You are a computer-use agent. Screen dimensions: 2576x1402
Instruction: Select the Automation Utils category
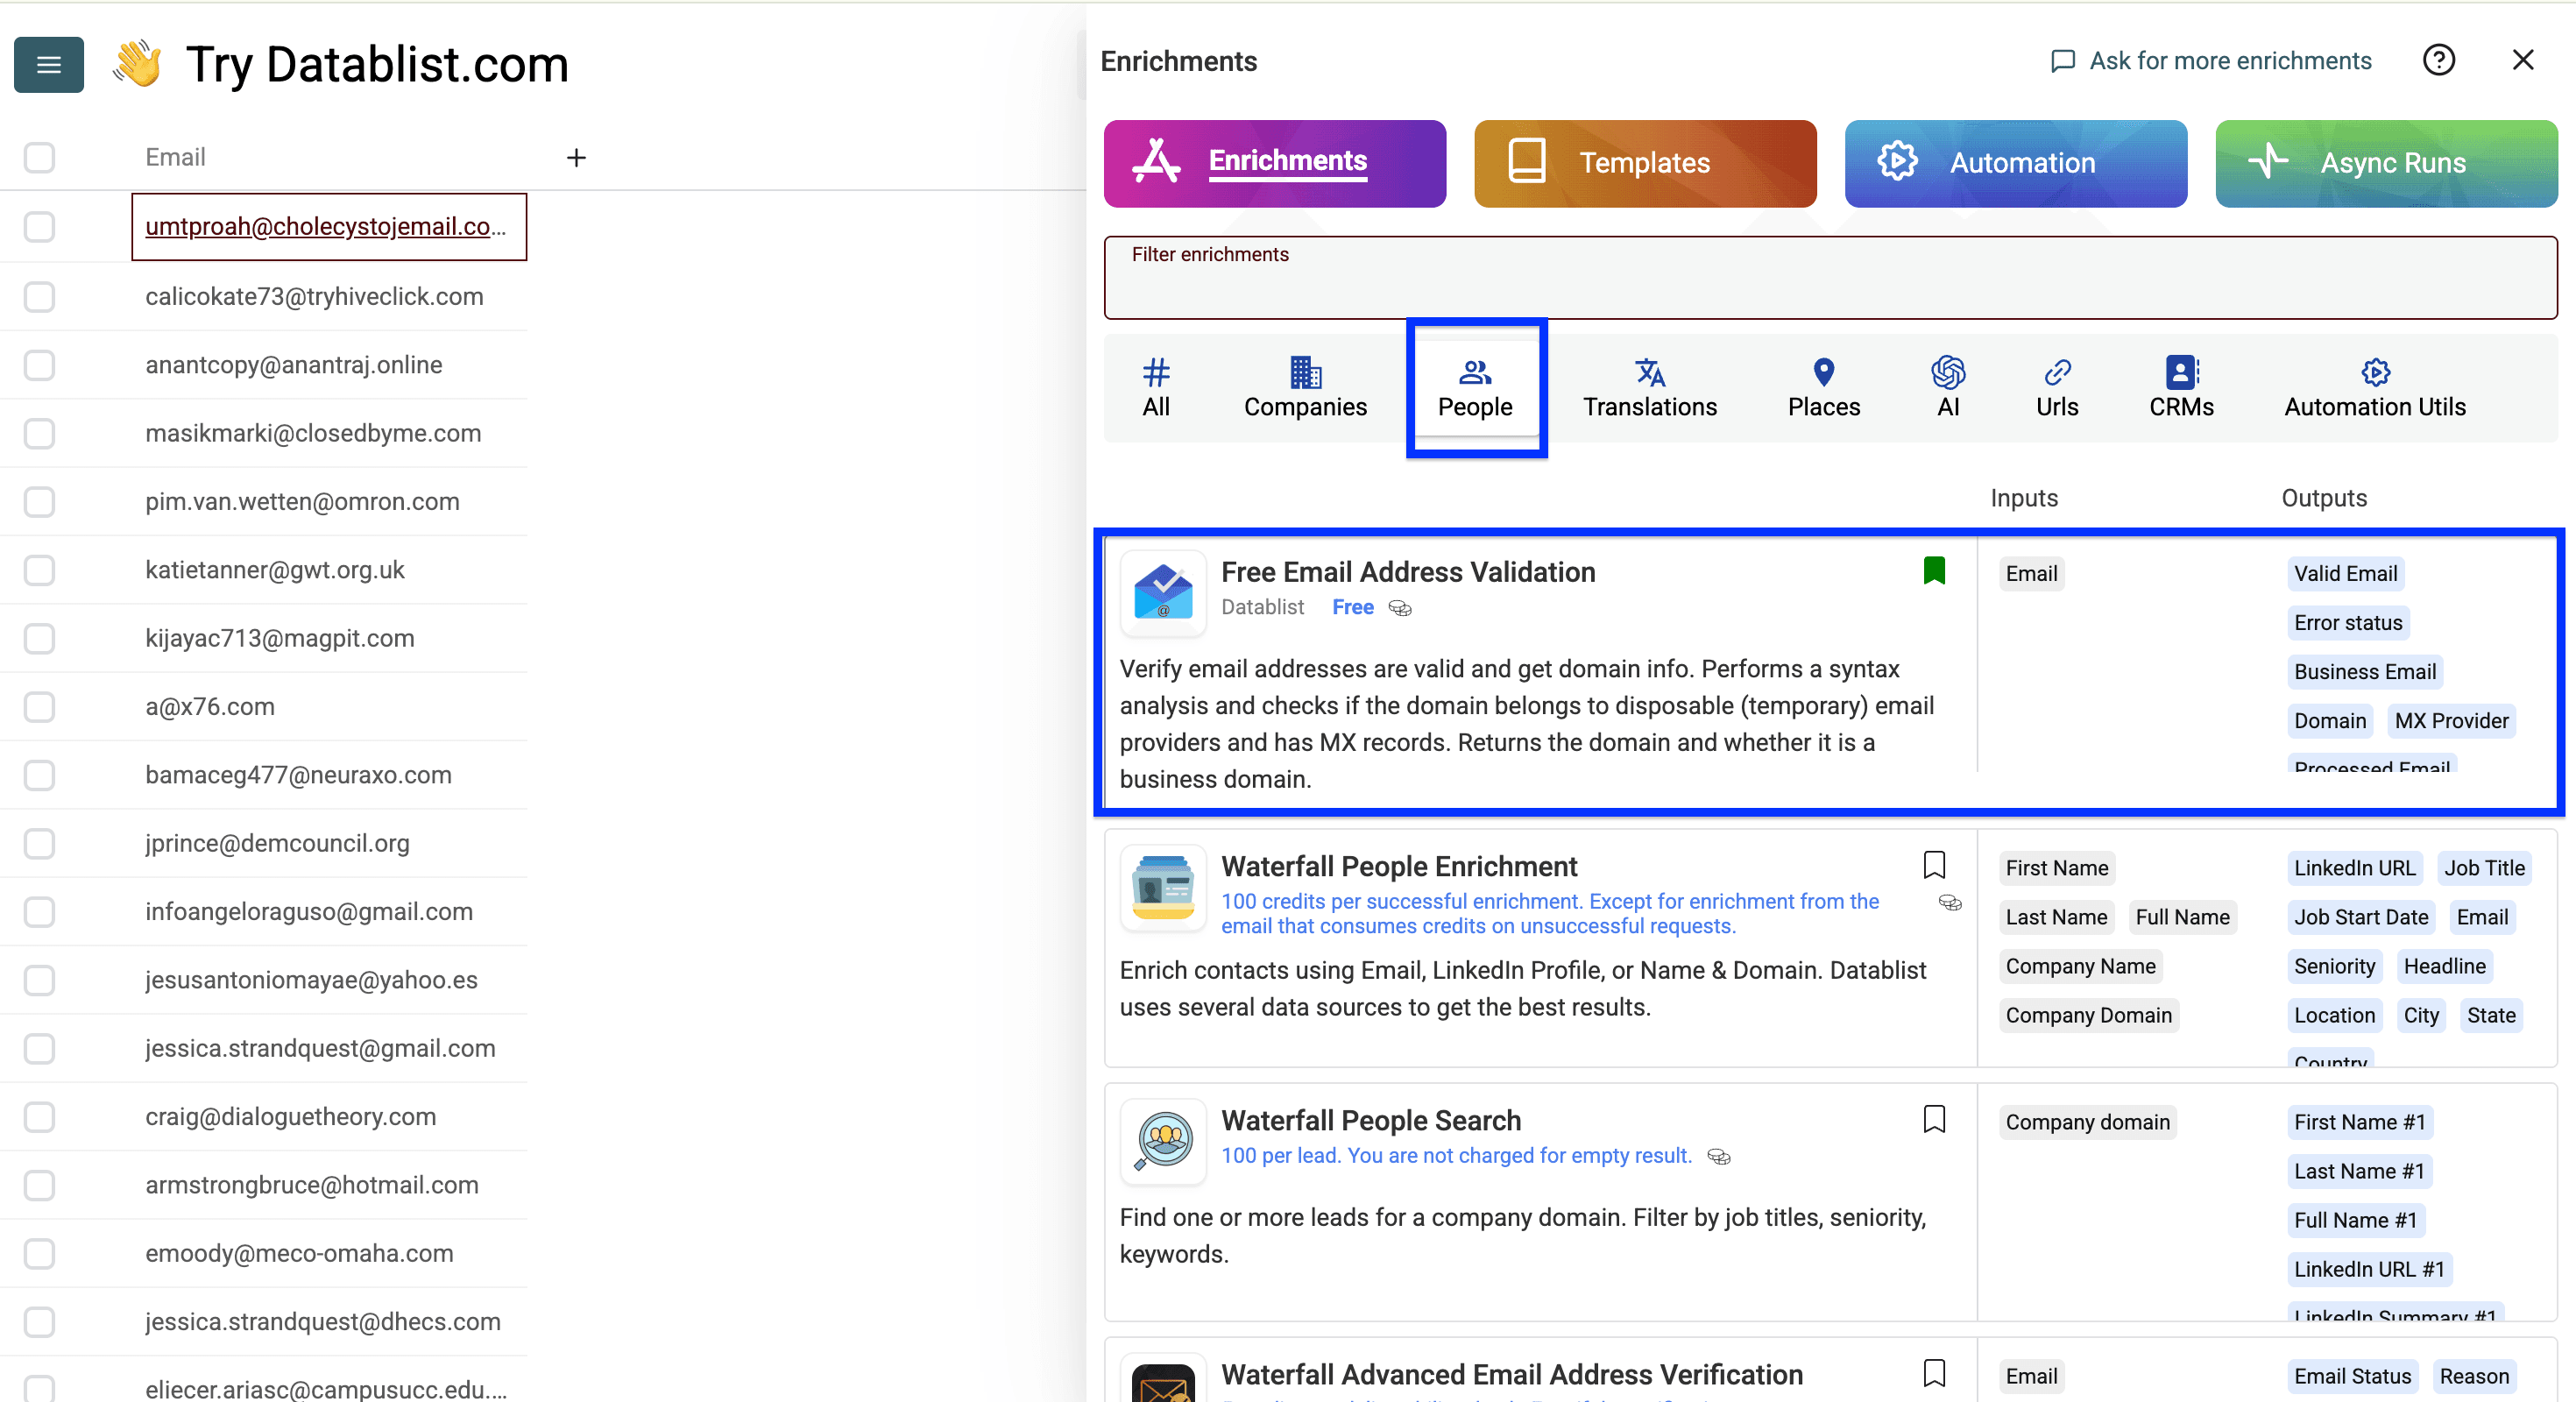(2374, 388)
